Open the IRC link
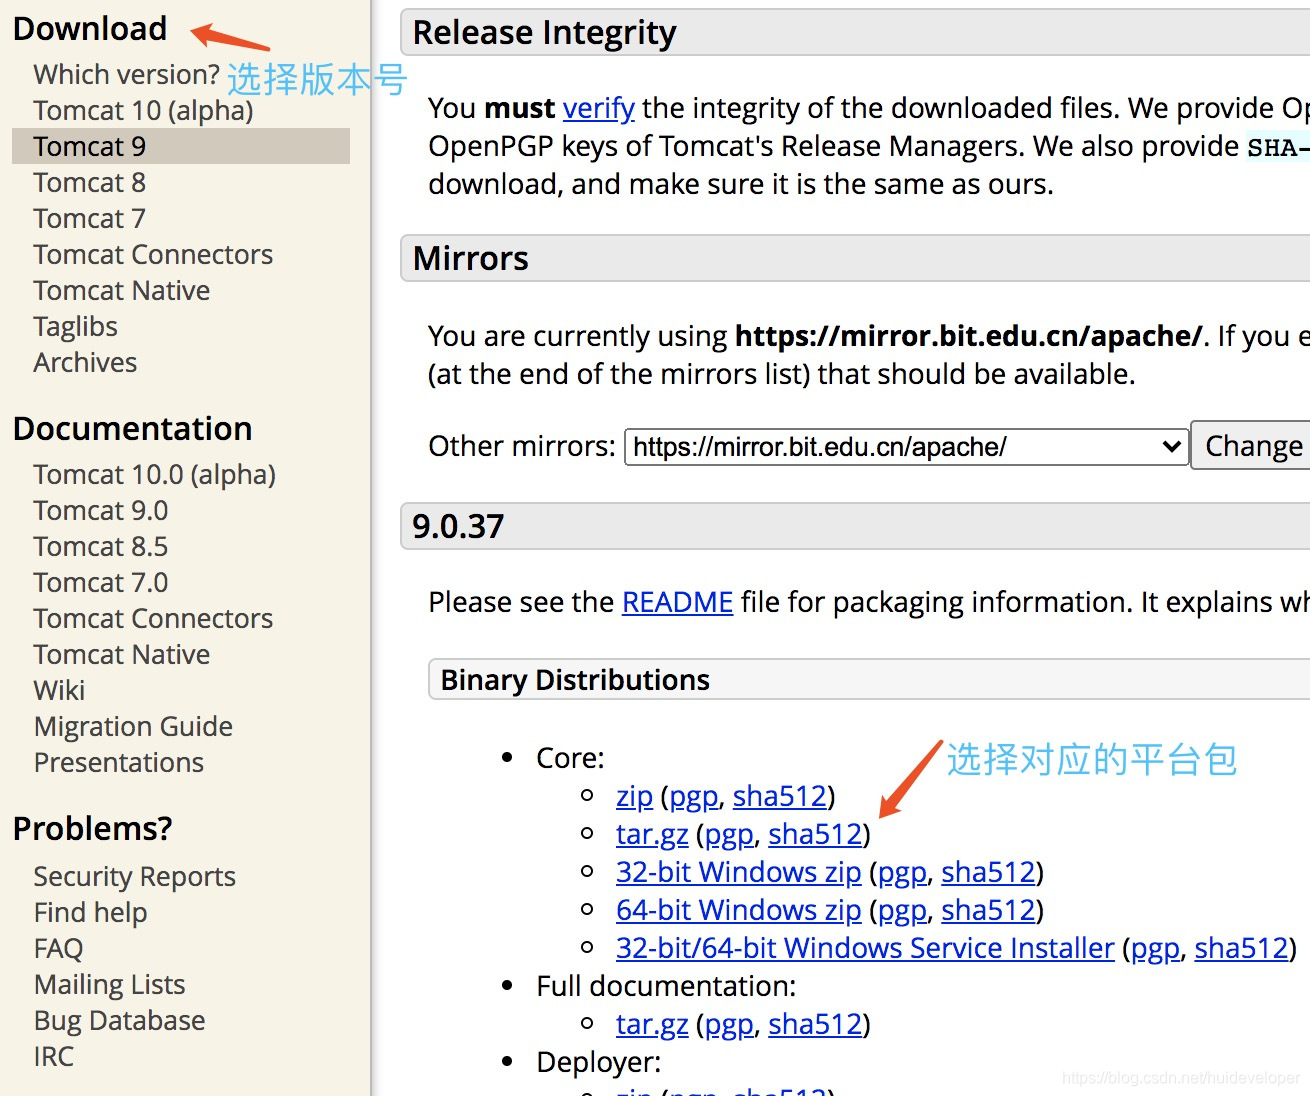The width and height of the screenshot is (1310, 1096). point(53,1057)
